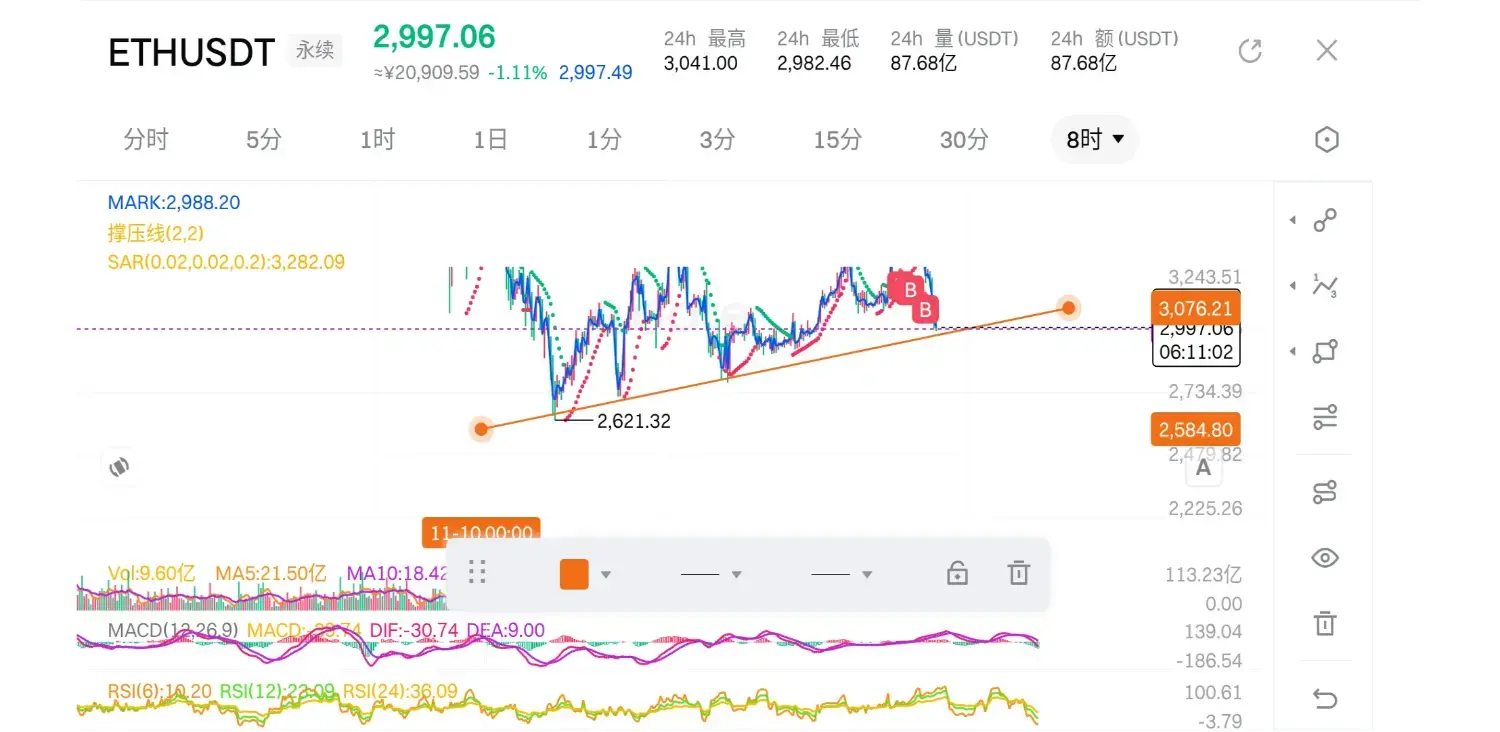The height and width of the screenshot is (732, 1500).
Task: Switch to the 1时 timeframe
Action: coord(377,140)
